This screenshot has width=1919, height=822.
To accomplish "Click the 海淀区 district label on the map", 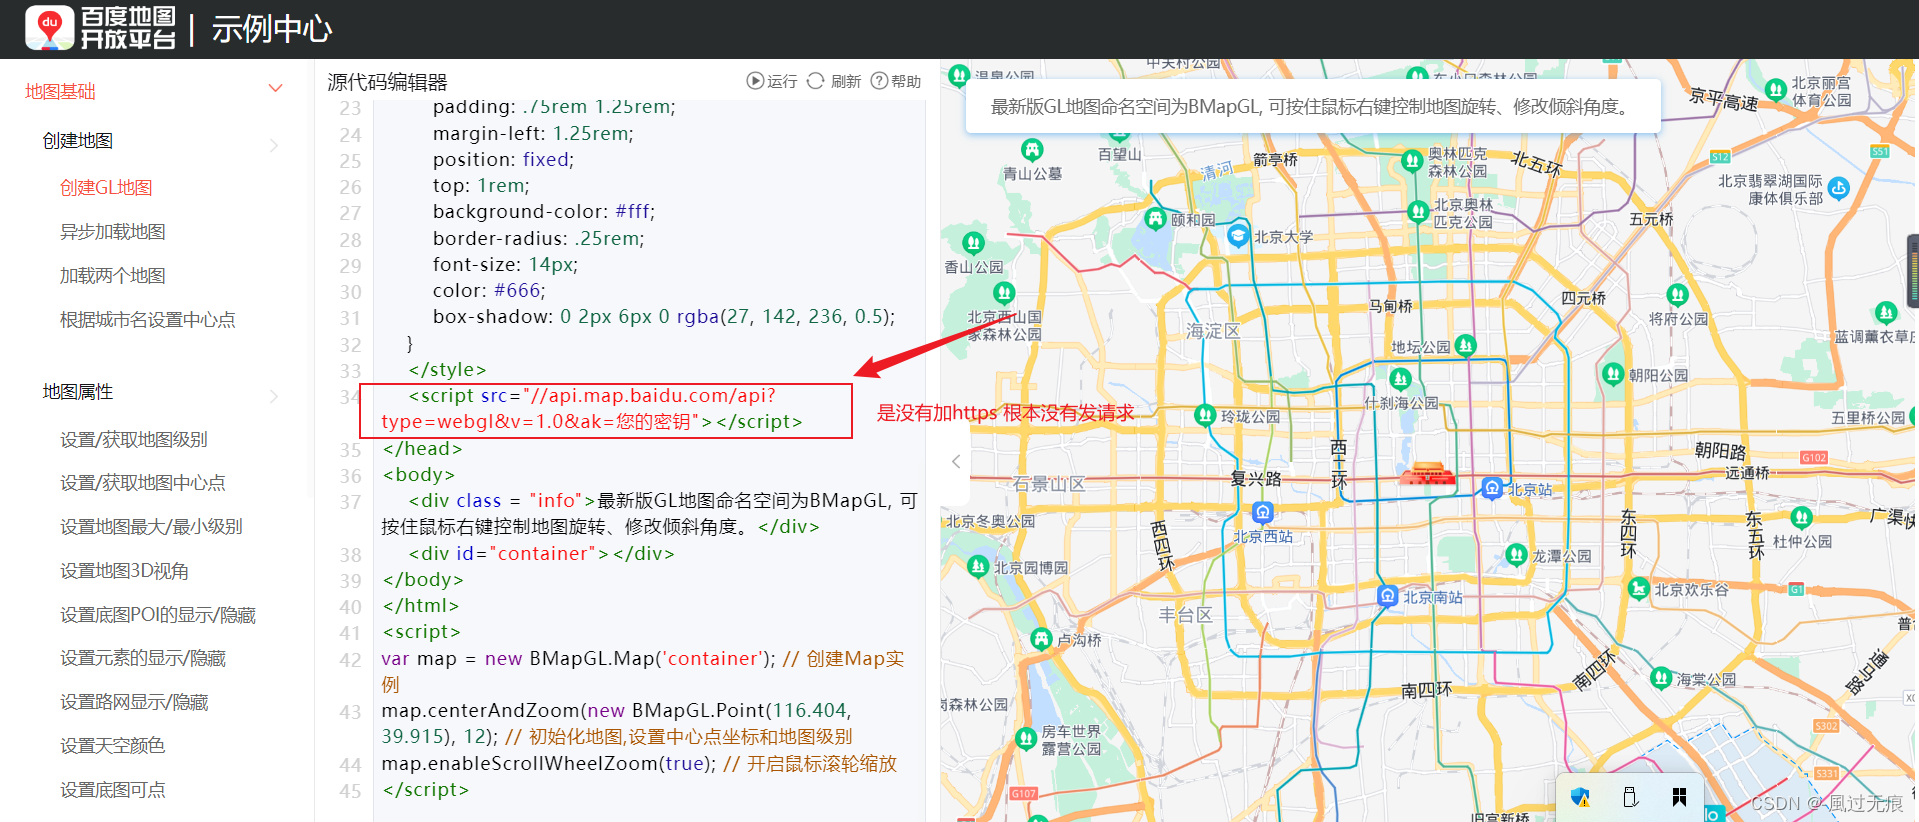I will 1212,331.
